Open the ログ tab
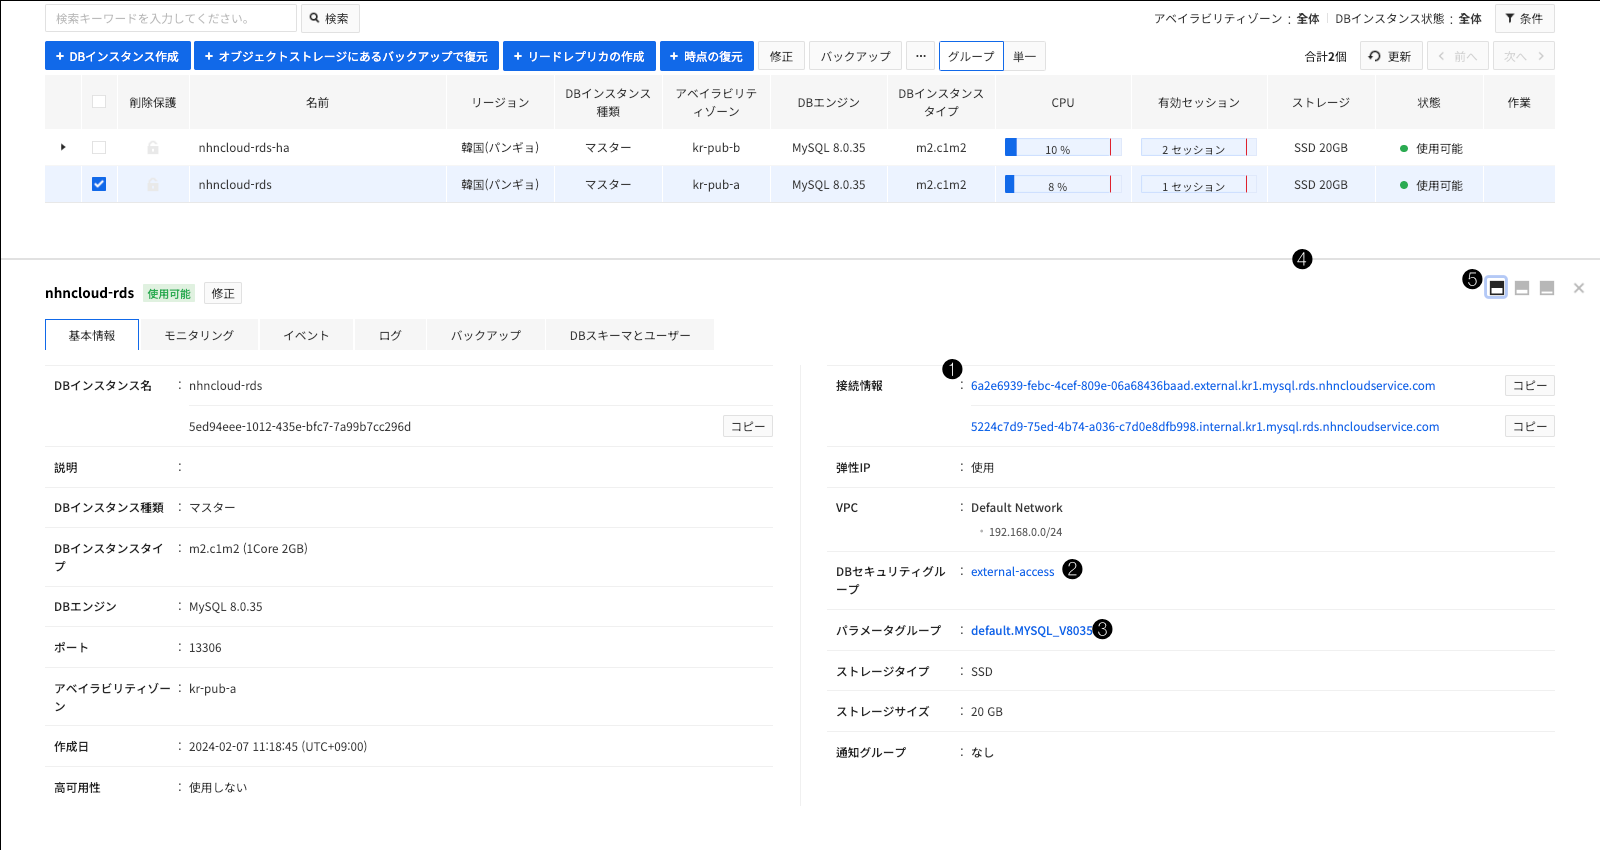This screenshot has height=850, width=1600. [x=390, y=335]
